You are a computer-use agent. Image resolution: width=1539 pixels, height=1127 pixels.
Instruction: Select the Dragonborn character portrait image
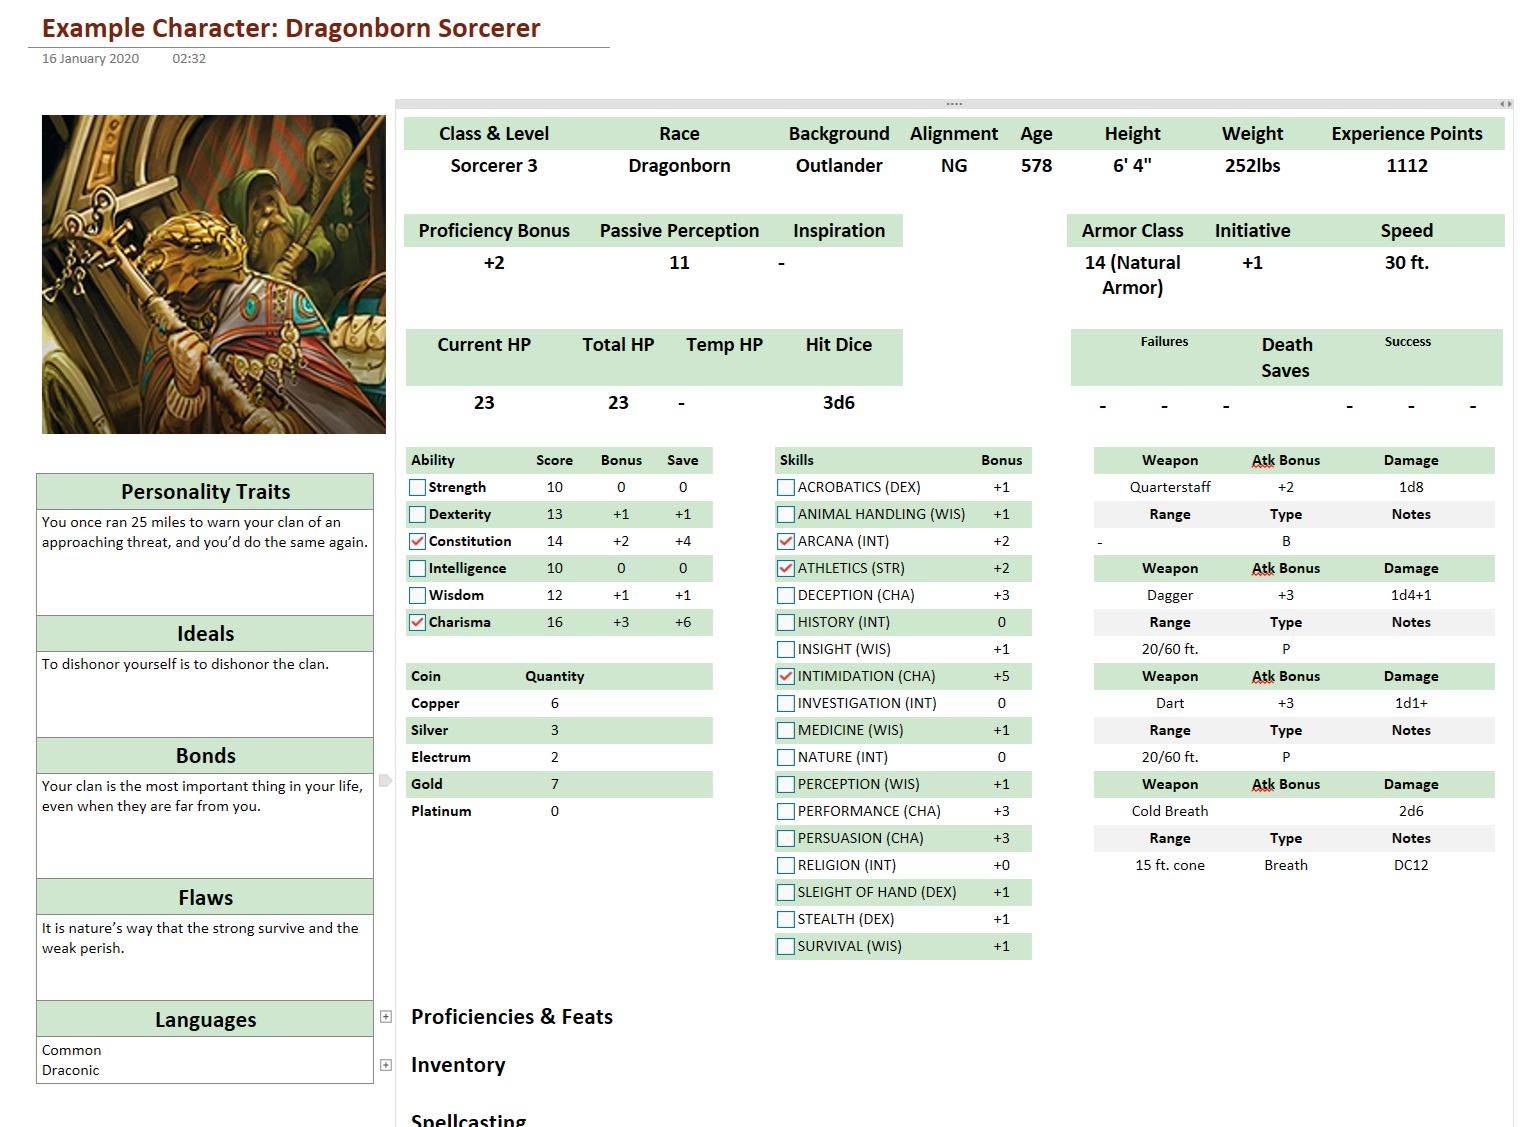[213, 274]
